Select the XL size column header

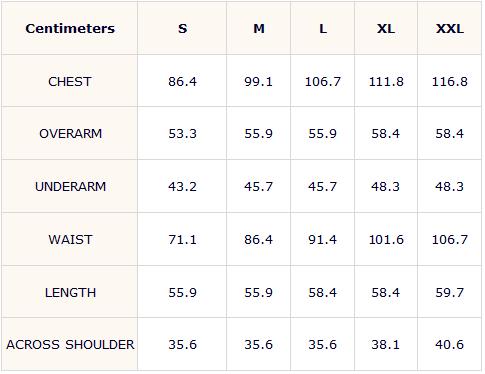386,28
